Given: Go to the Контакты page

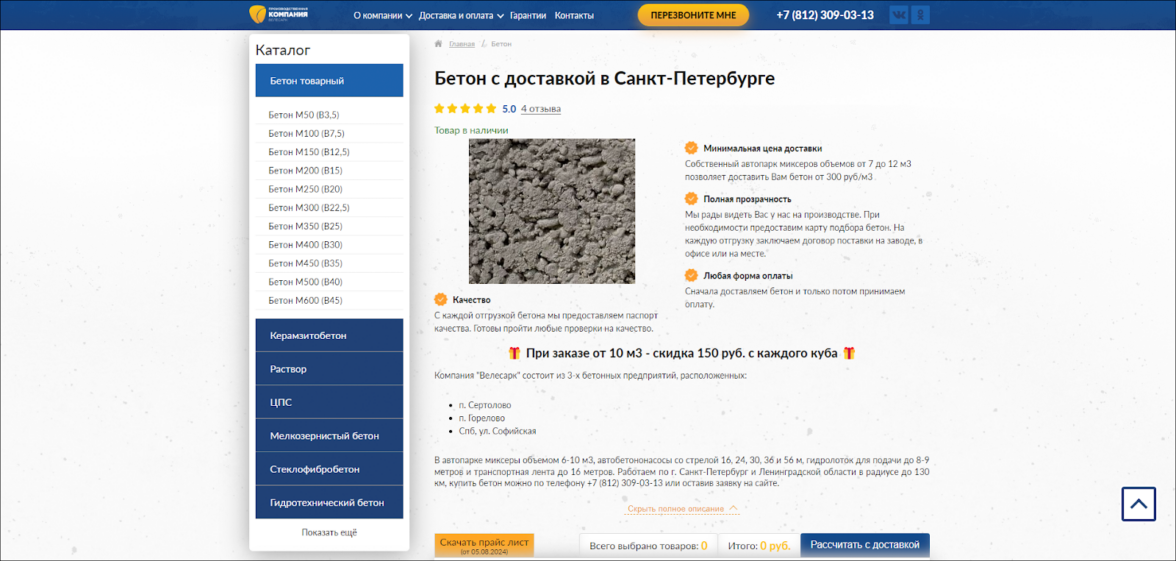Looking at the screenshot, I should 574,16.
